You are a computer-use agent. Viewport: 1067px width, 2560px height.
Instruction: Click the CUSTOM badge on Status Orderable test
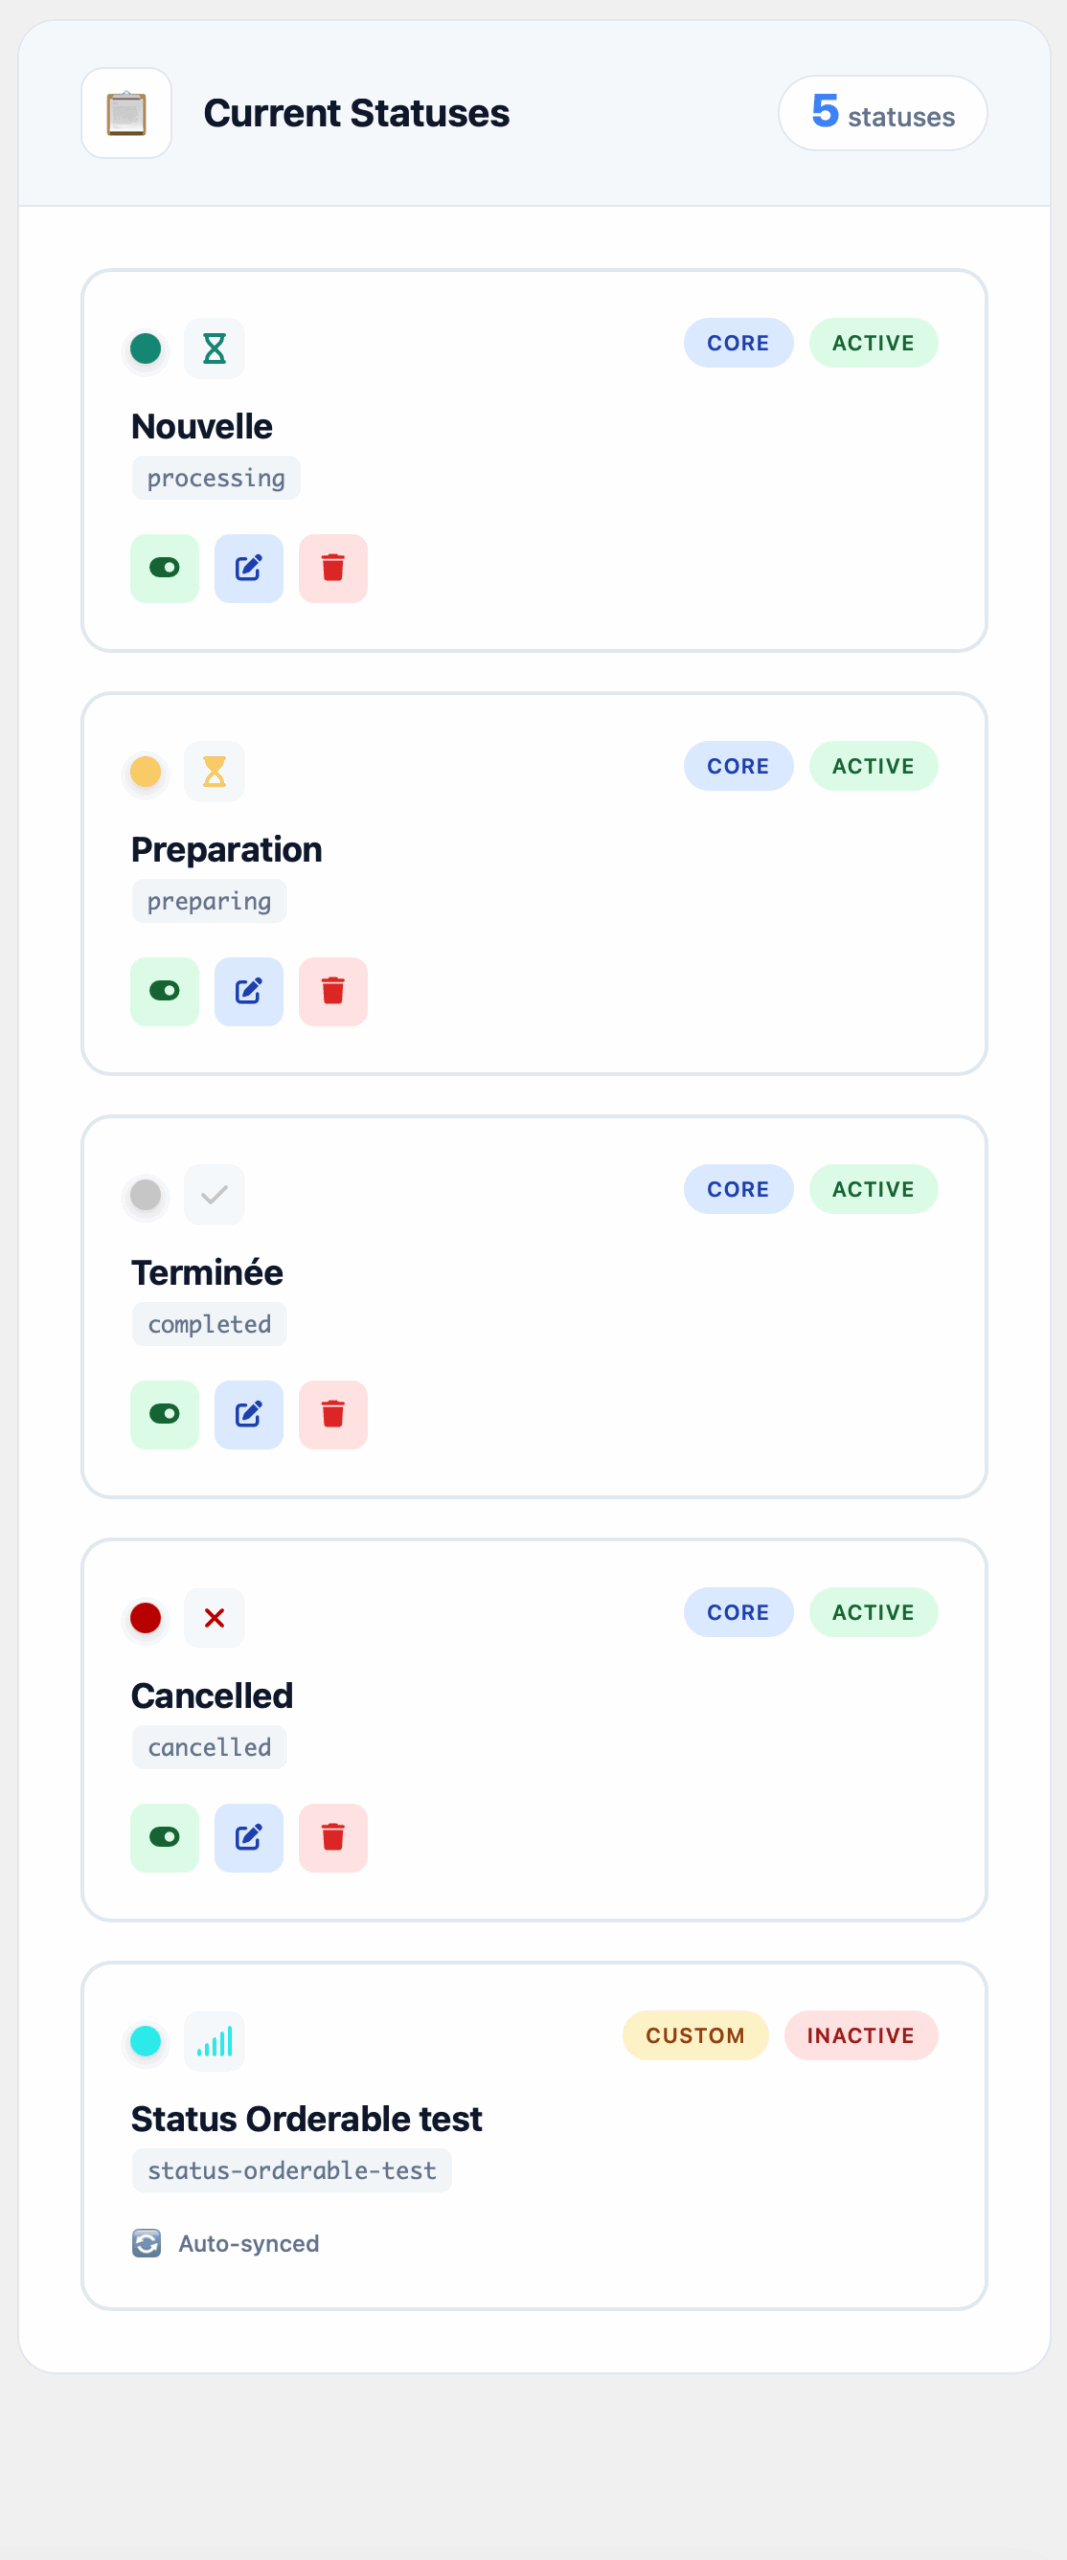coord(695,2036)
